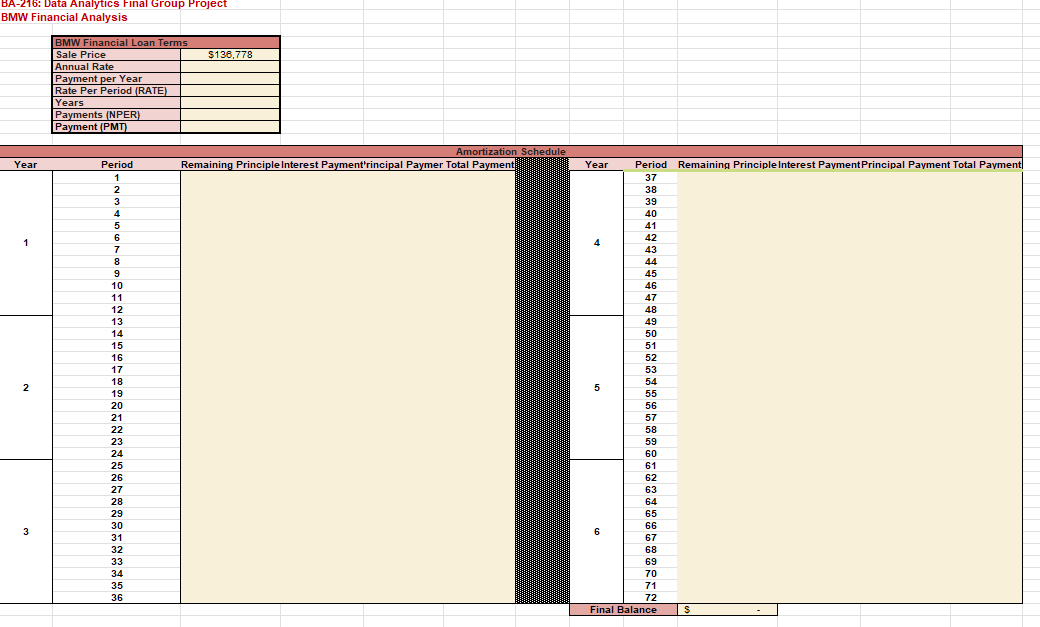Select the empty Years value cell

pos(230,103)
